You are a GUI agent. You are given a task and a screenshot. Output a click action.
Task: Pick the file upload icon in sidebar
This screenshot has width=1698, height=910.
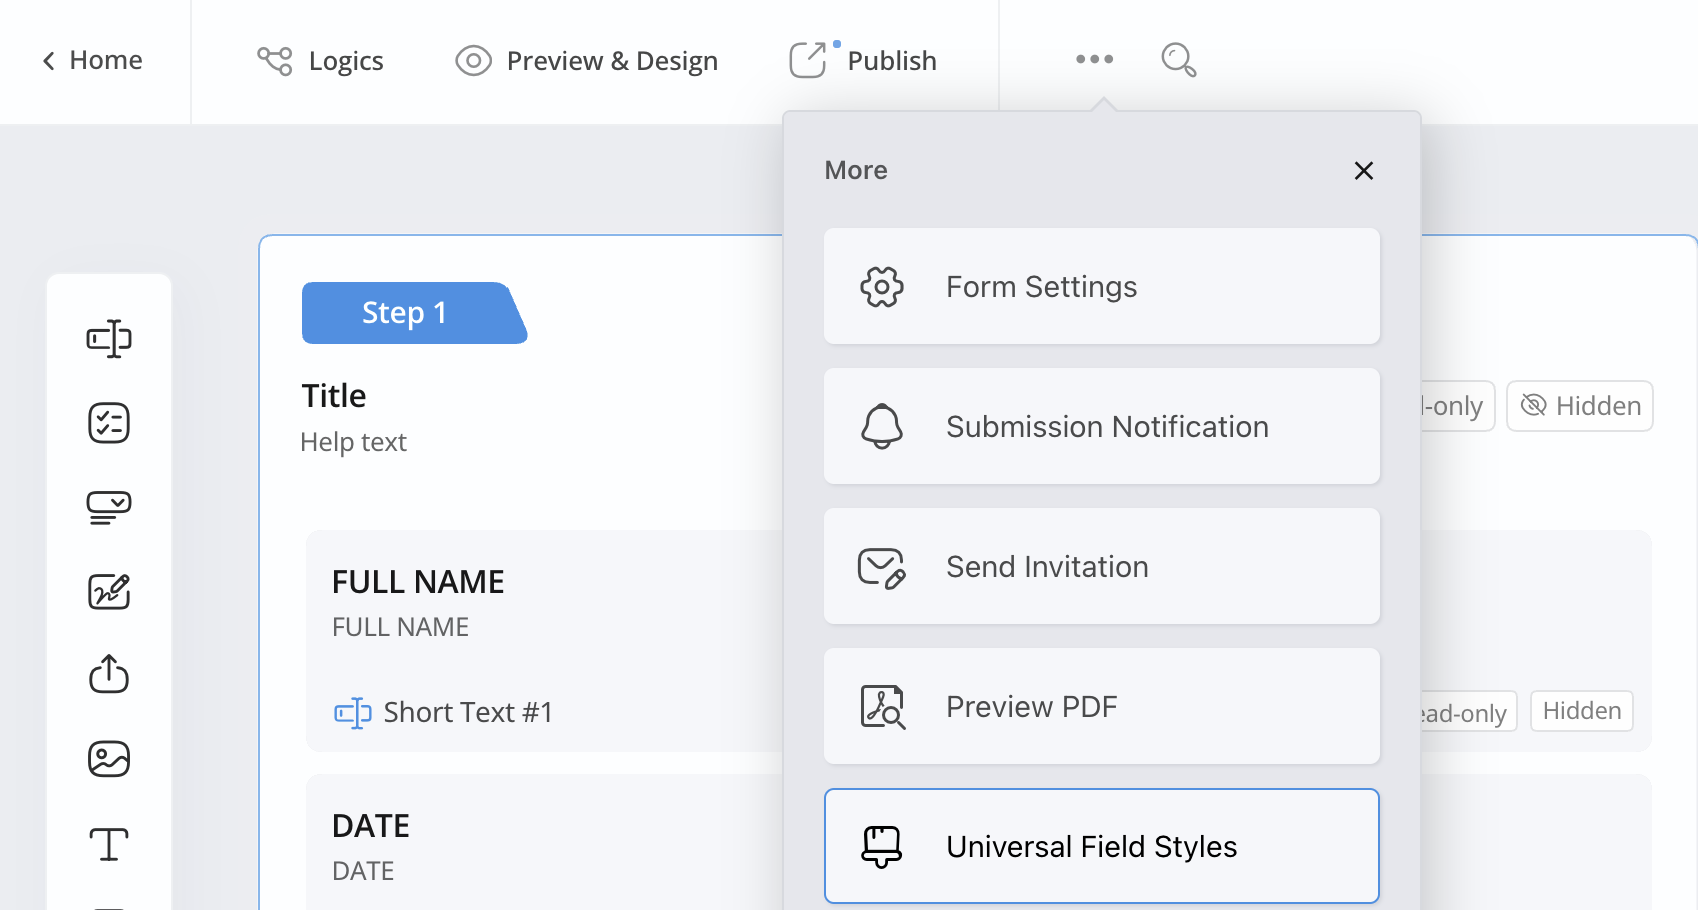(109, 674)
